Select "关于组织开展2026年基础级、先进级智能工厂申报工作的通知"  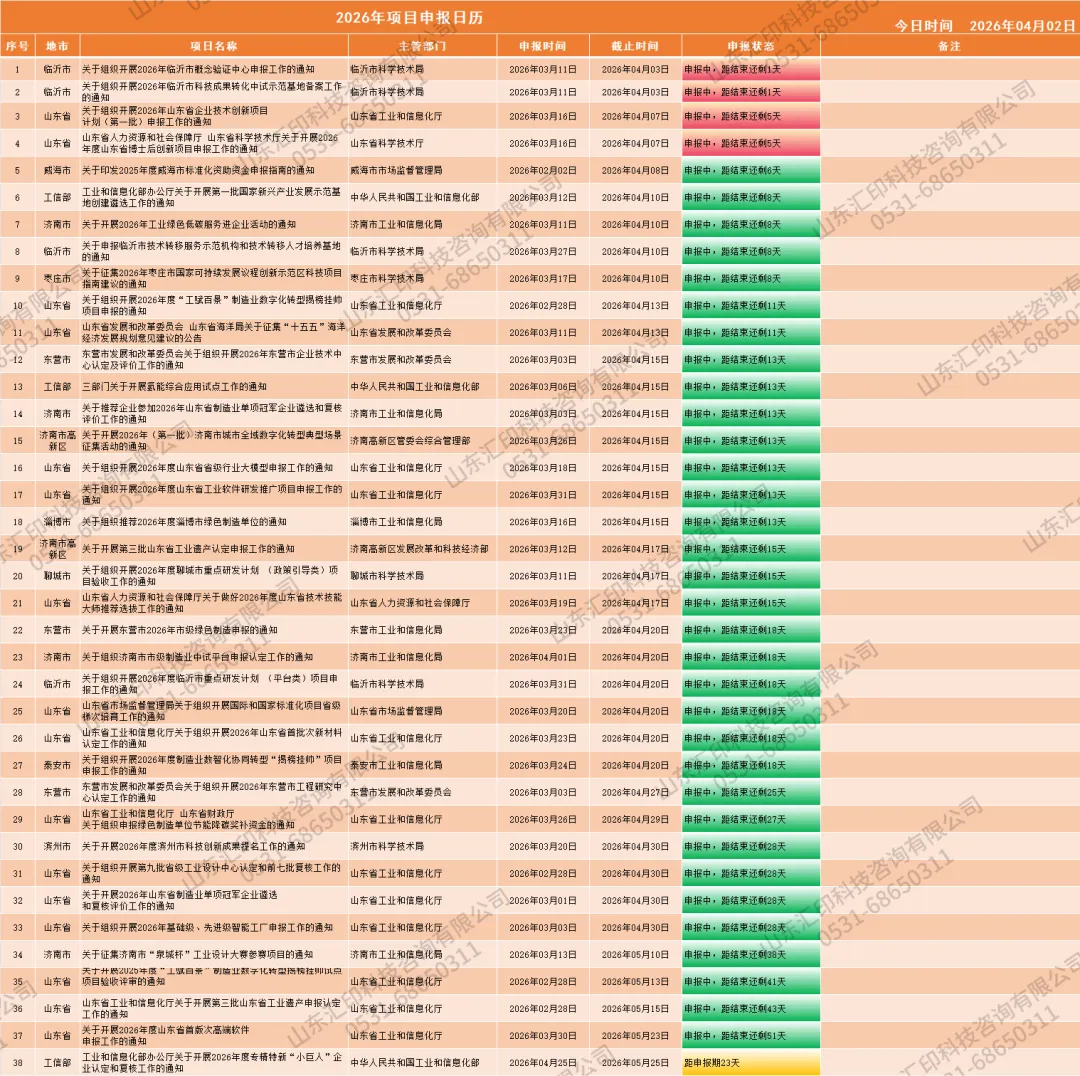[207, 927]
